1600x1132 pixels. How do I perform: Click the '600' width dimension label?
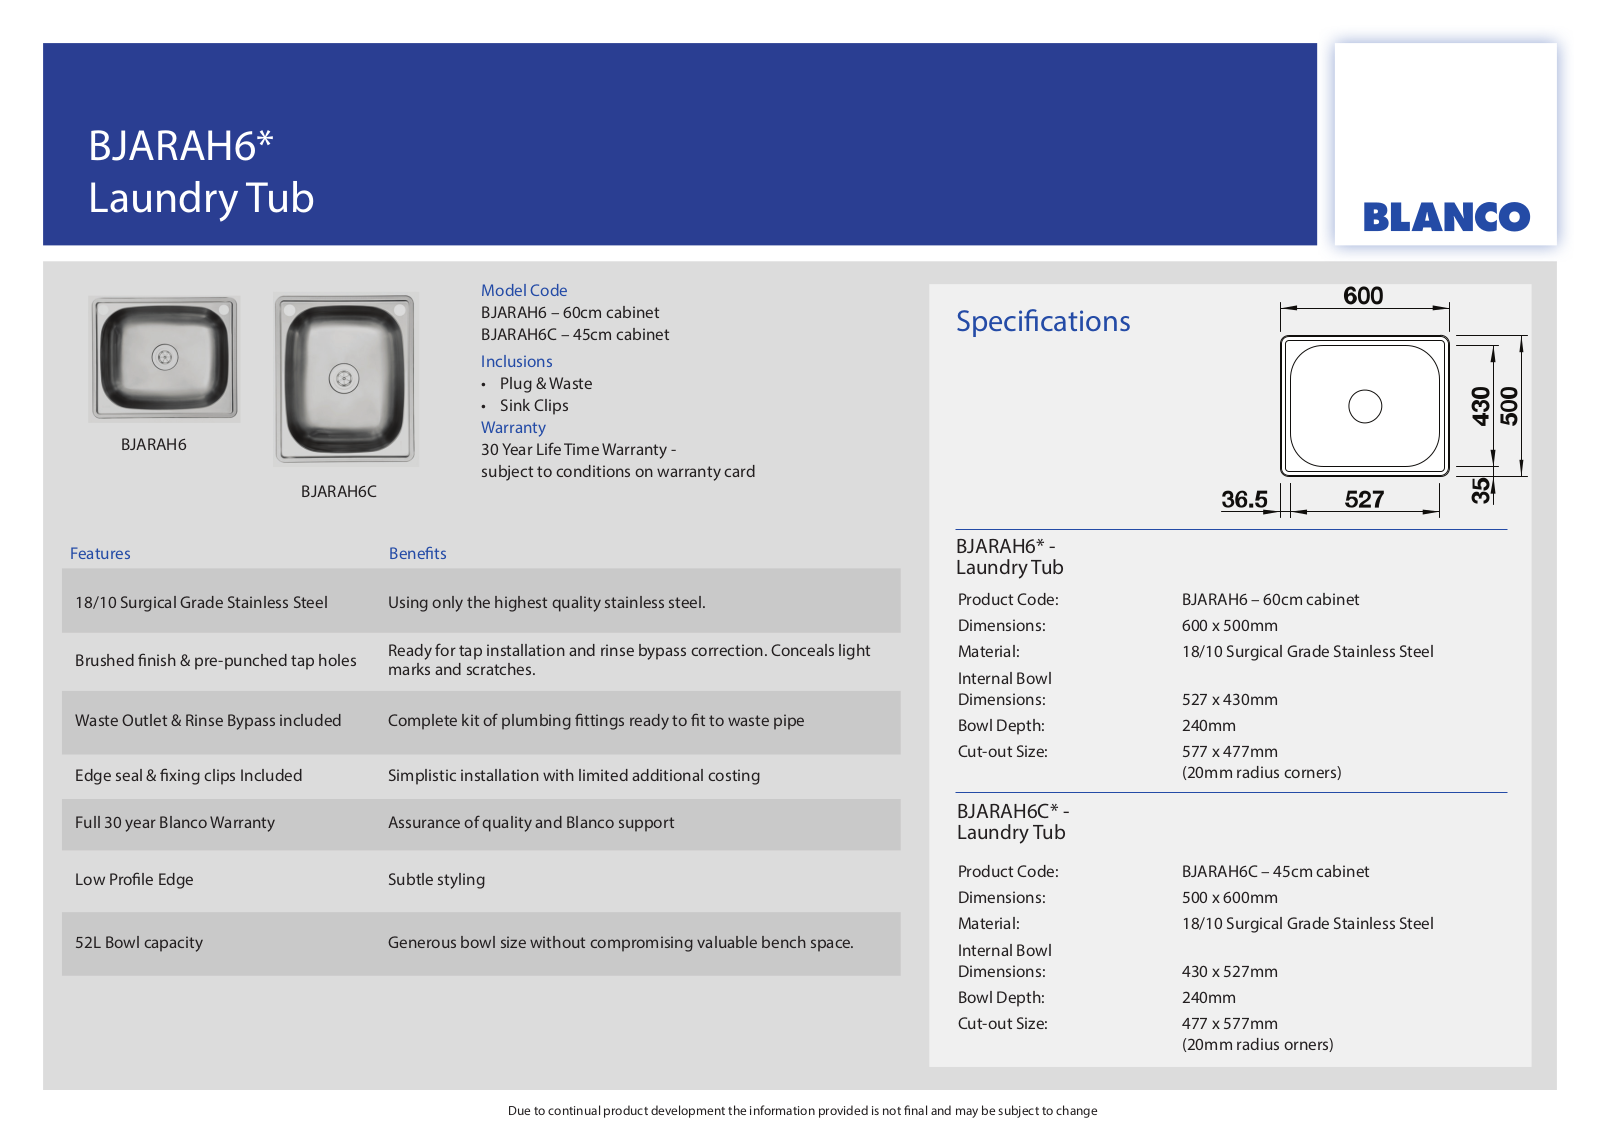(x=1363, y=296)
